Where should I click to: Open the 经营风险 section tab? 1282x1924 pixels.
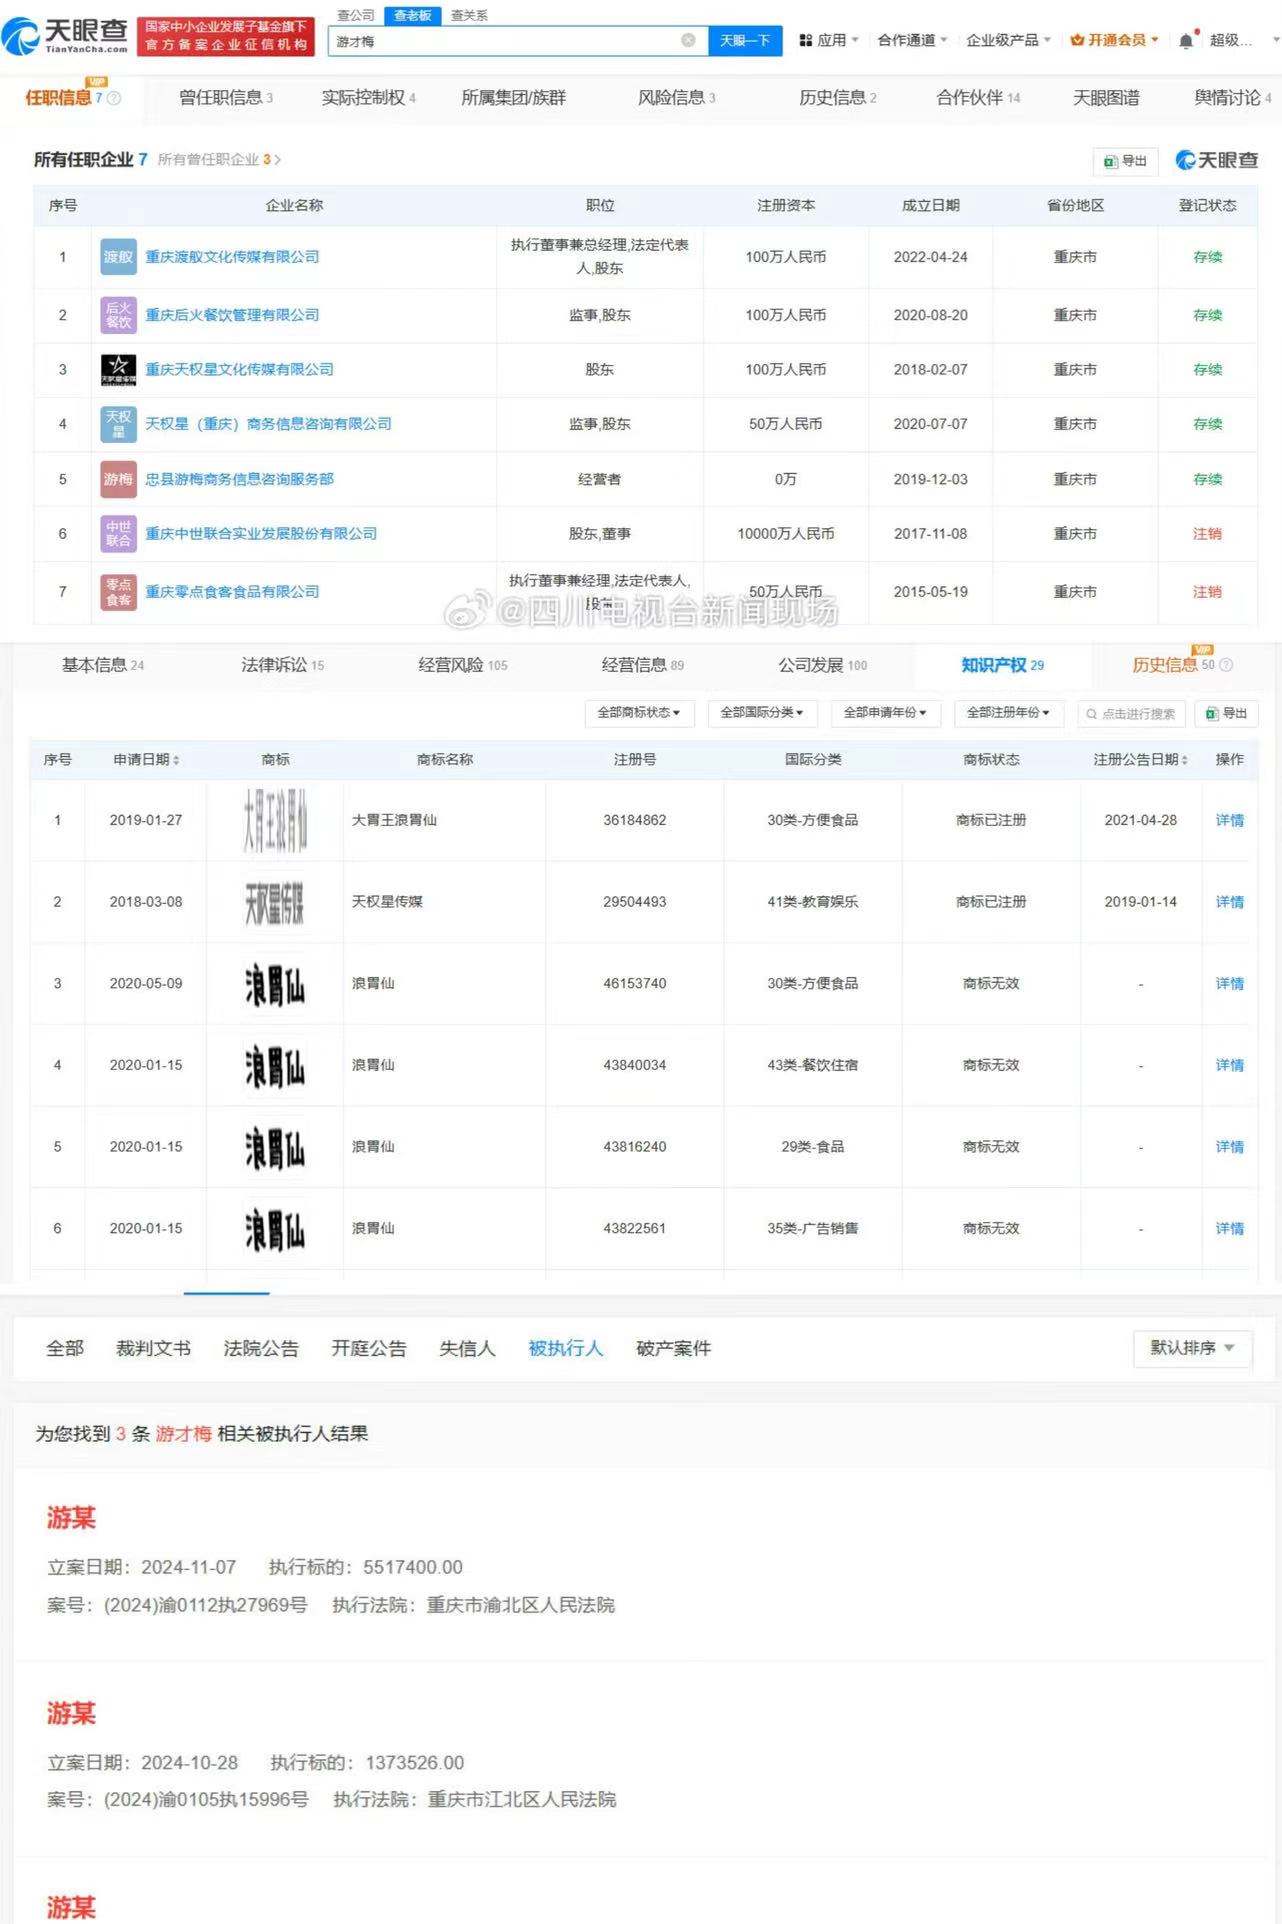pos(463,665)
